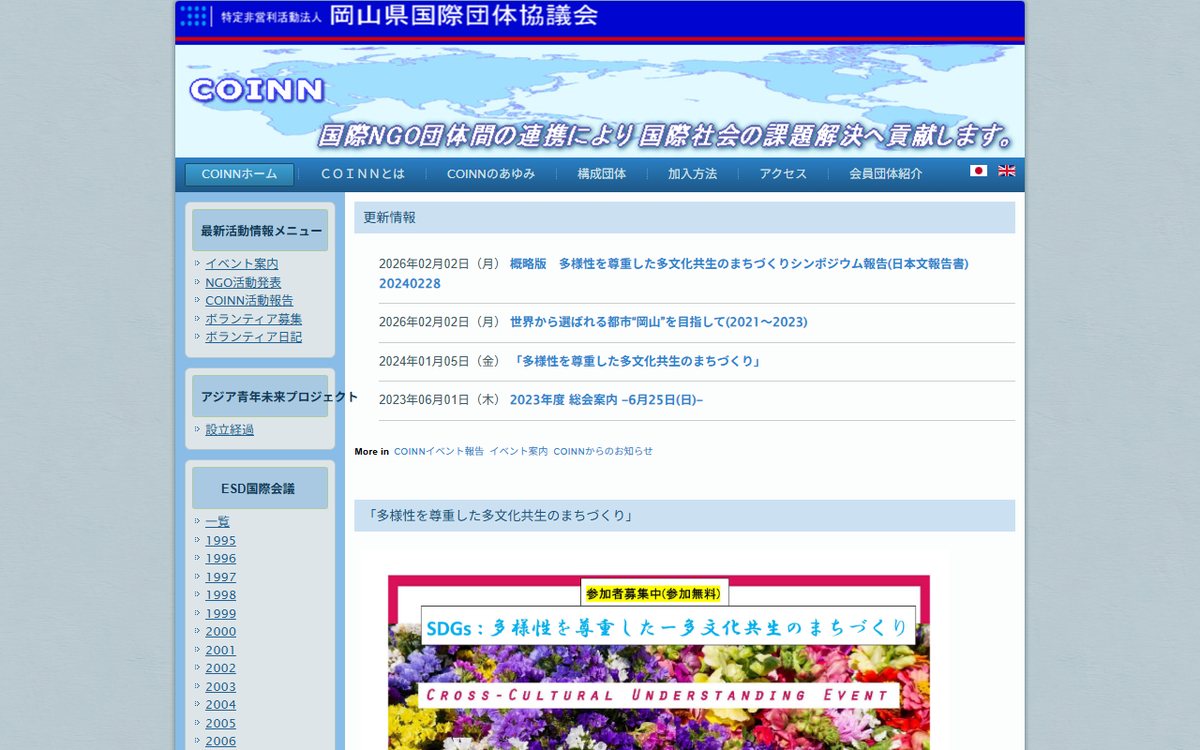Open the COINNイベント報告 category link
The width and height of the screenshot is (1200, 750).
coord(439,451)
